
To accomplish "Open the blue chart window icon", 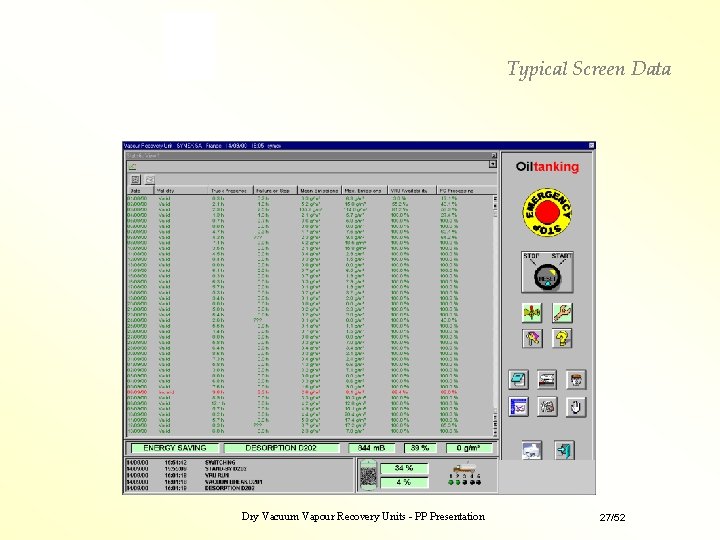I will (518, 407).
